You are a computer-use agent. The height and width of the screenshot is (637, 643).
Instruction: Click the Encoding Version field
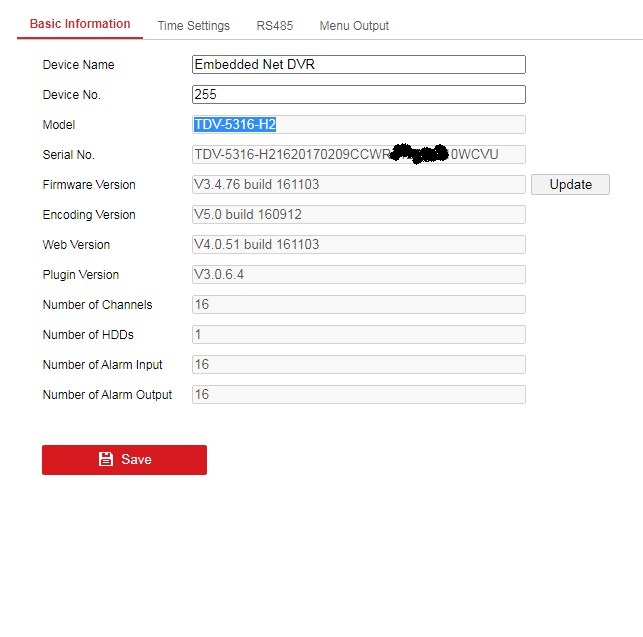[358, 215]
